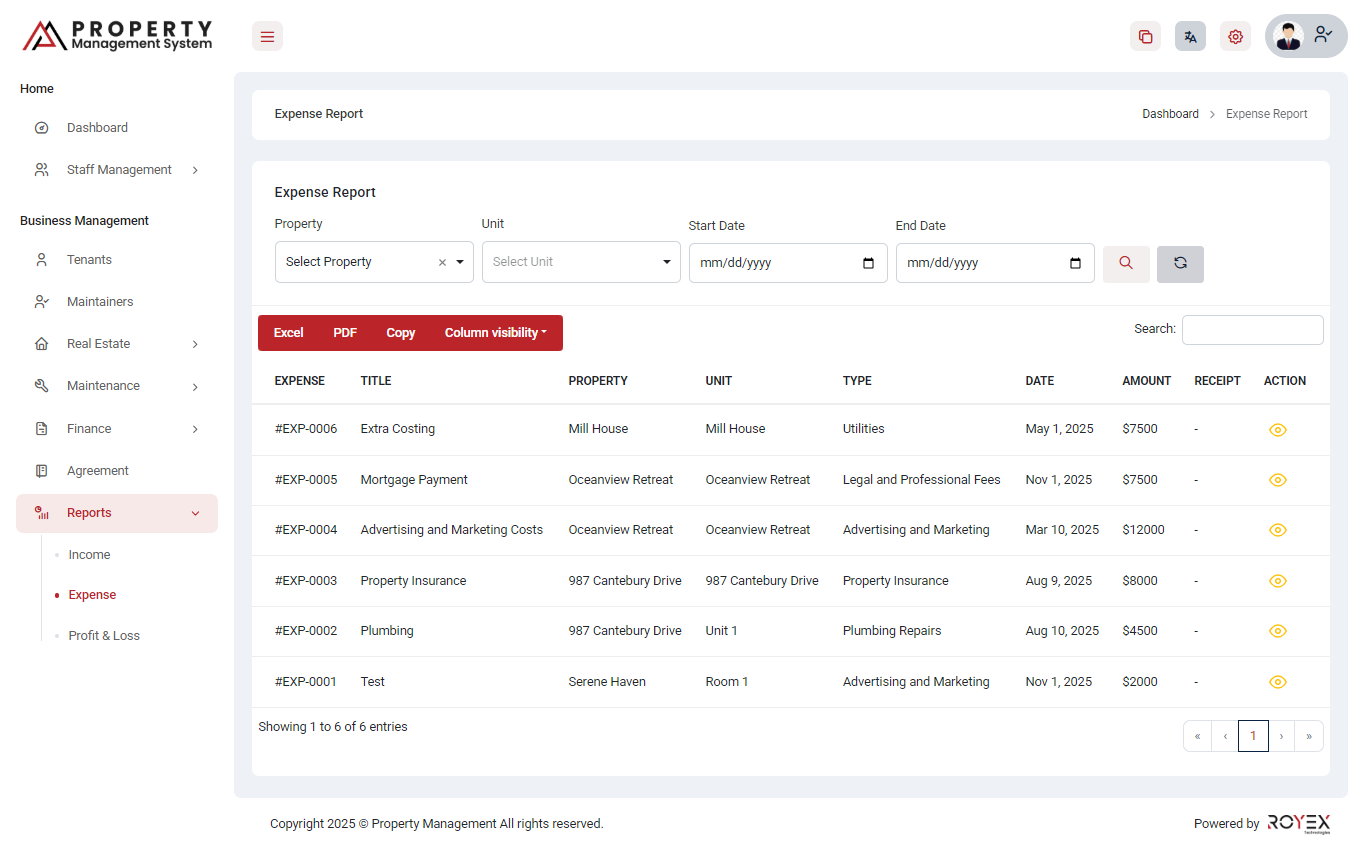The height and width of the screenshot is (851, 1366).
Task: Click the refresh filter reset icon
Action: click(1180, 263)
